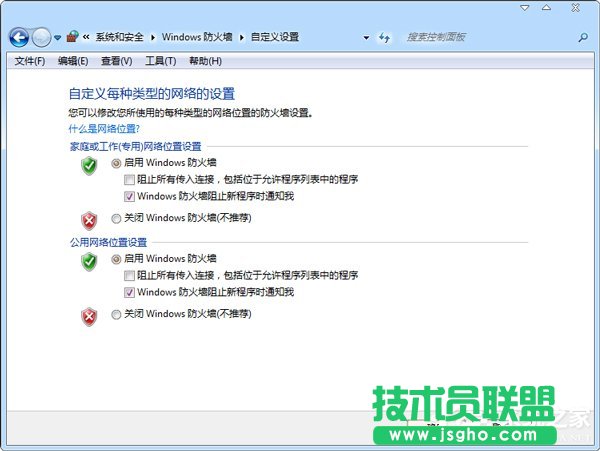The image size is (600, 451).
Task: Click the Control Panel icon in address bar
Action: 73,37
